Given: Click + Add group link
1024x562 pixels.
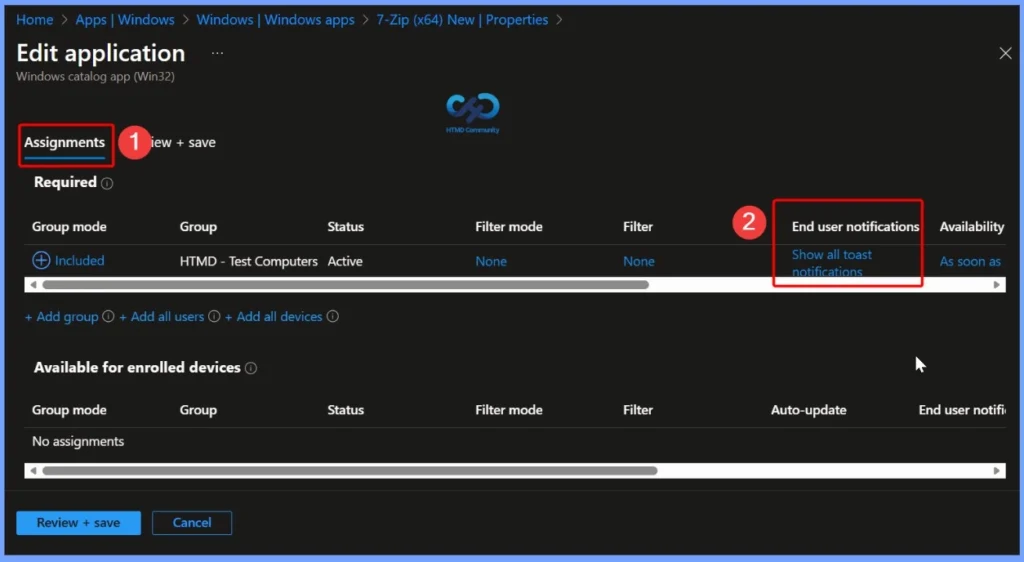Looking at the screenshot, I should pyautogui.click(x=61, y=317).
